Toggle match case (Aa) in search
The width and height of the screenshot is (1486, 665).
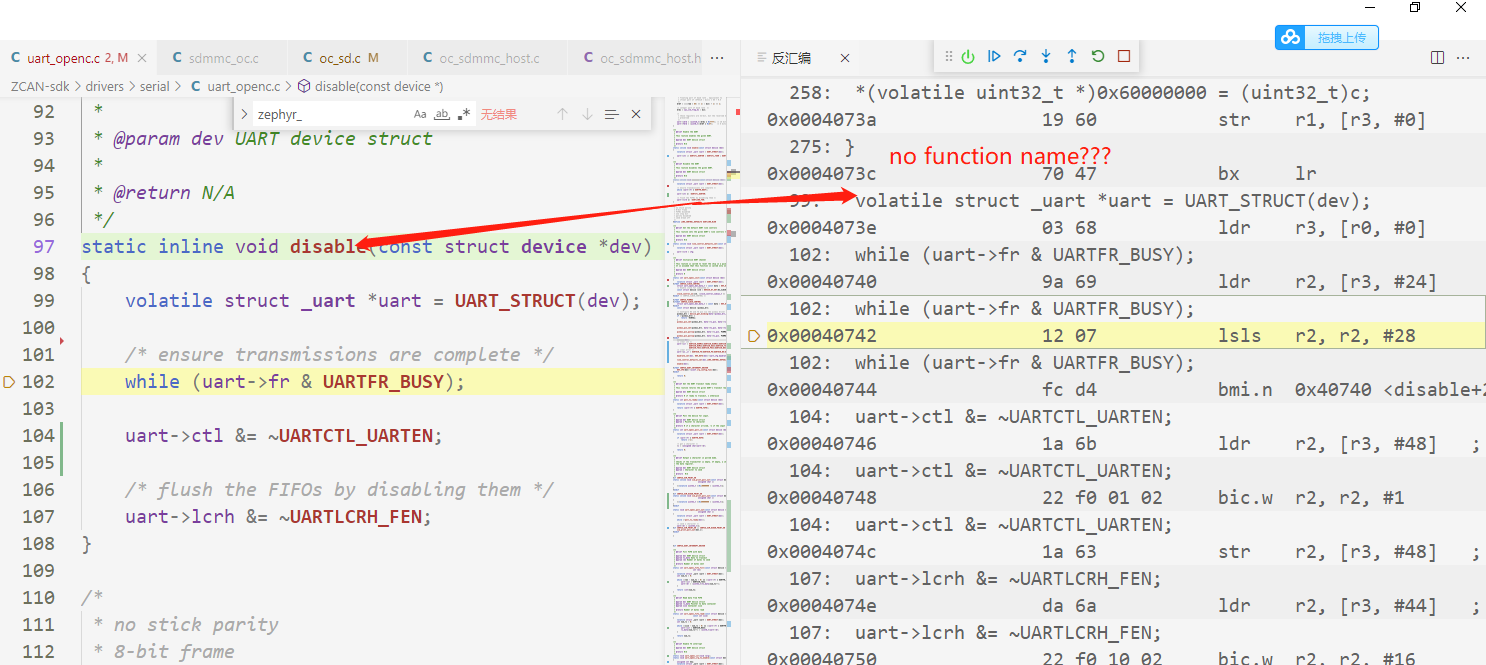pyautogui.click(x=420, y=113)
